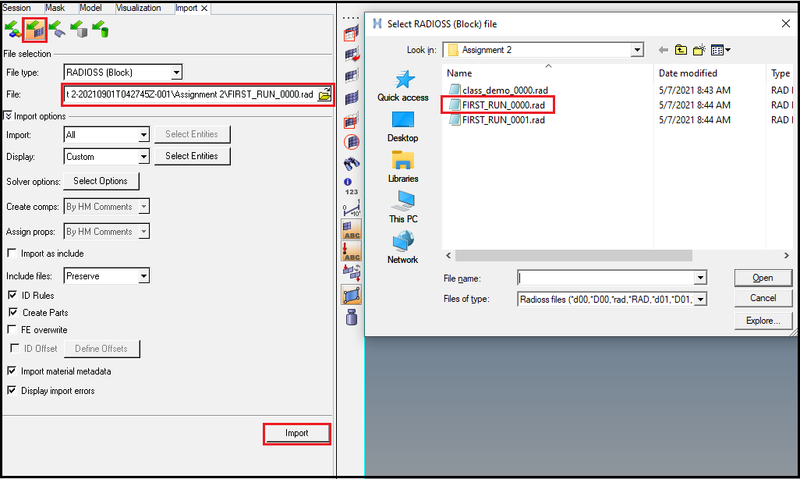Click the Open button in file dialog

(x=763, y=278)
